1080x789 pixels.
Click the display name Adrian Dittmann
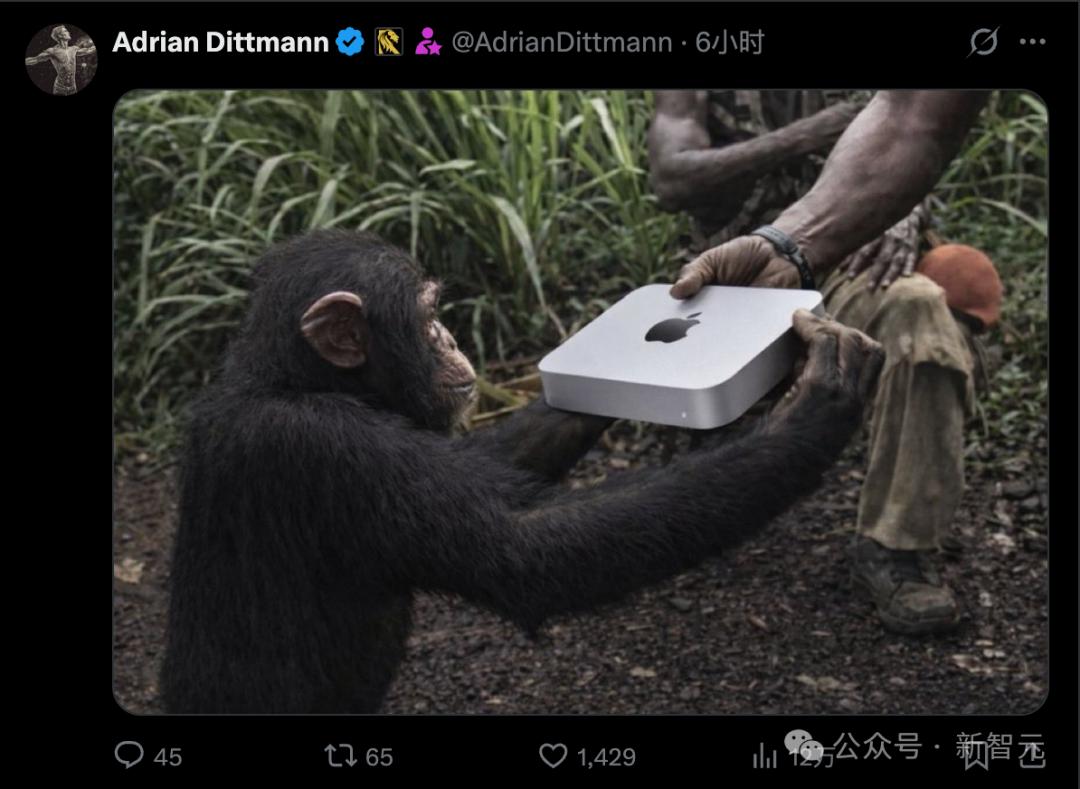coord(220,42)
